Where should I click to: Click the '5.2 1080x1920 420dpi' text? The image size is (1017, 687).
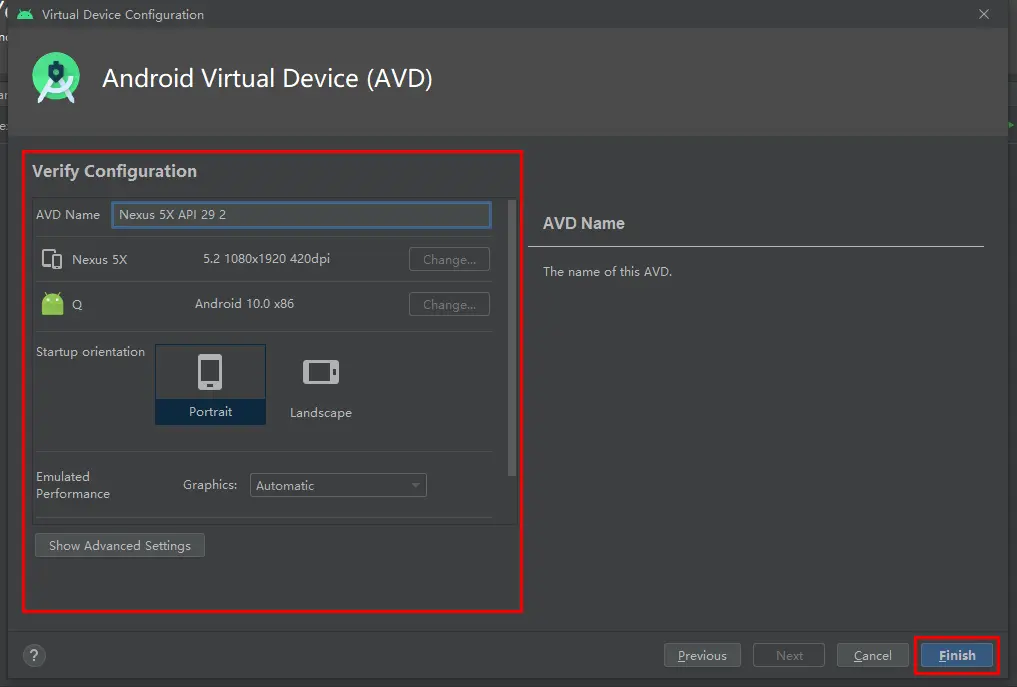click(x=267, y=259)
